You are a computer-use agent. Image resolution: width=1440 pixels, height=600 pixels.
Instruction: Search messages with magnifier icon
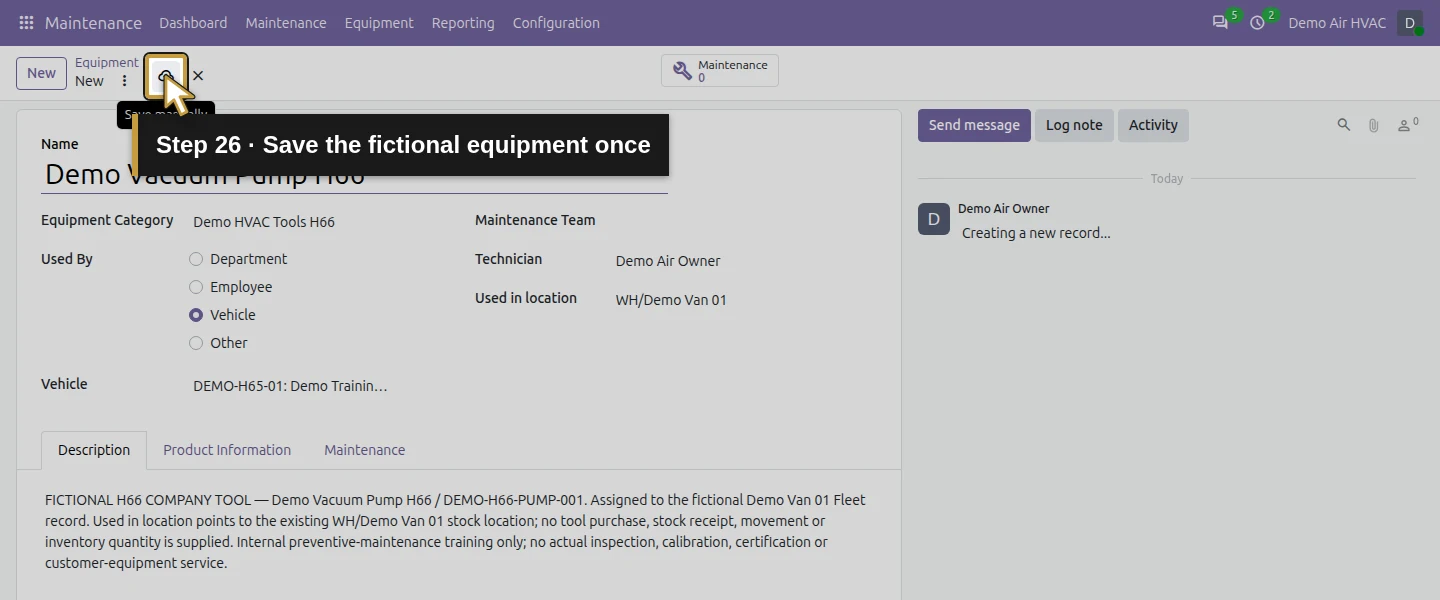[x=1344, y=125]
